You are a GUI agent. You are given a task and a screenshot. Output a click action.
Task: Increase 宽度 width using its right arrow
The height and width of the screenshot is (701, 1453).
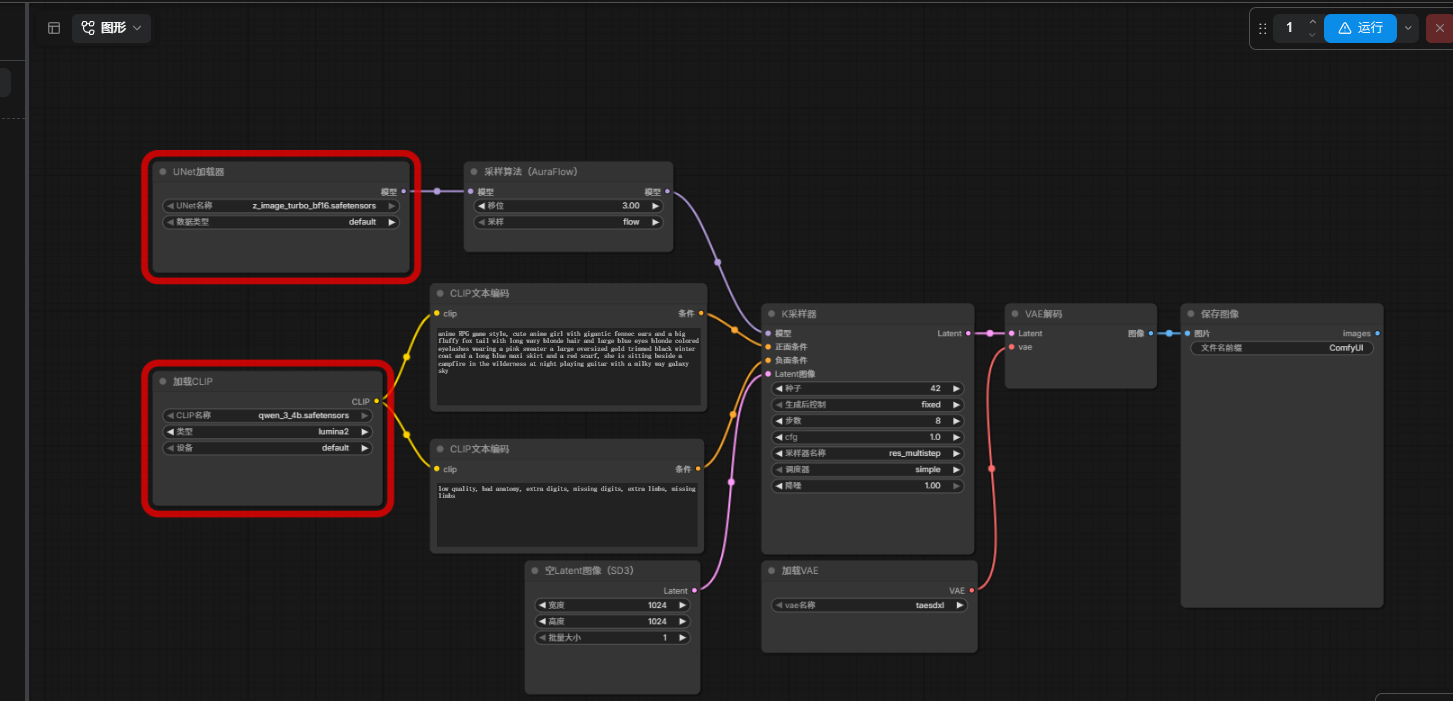683,605
